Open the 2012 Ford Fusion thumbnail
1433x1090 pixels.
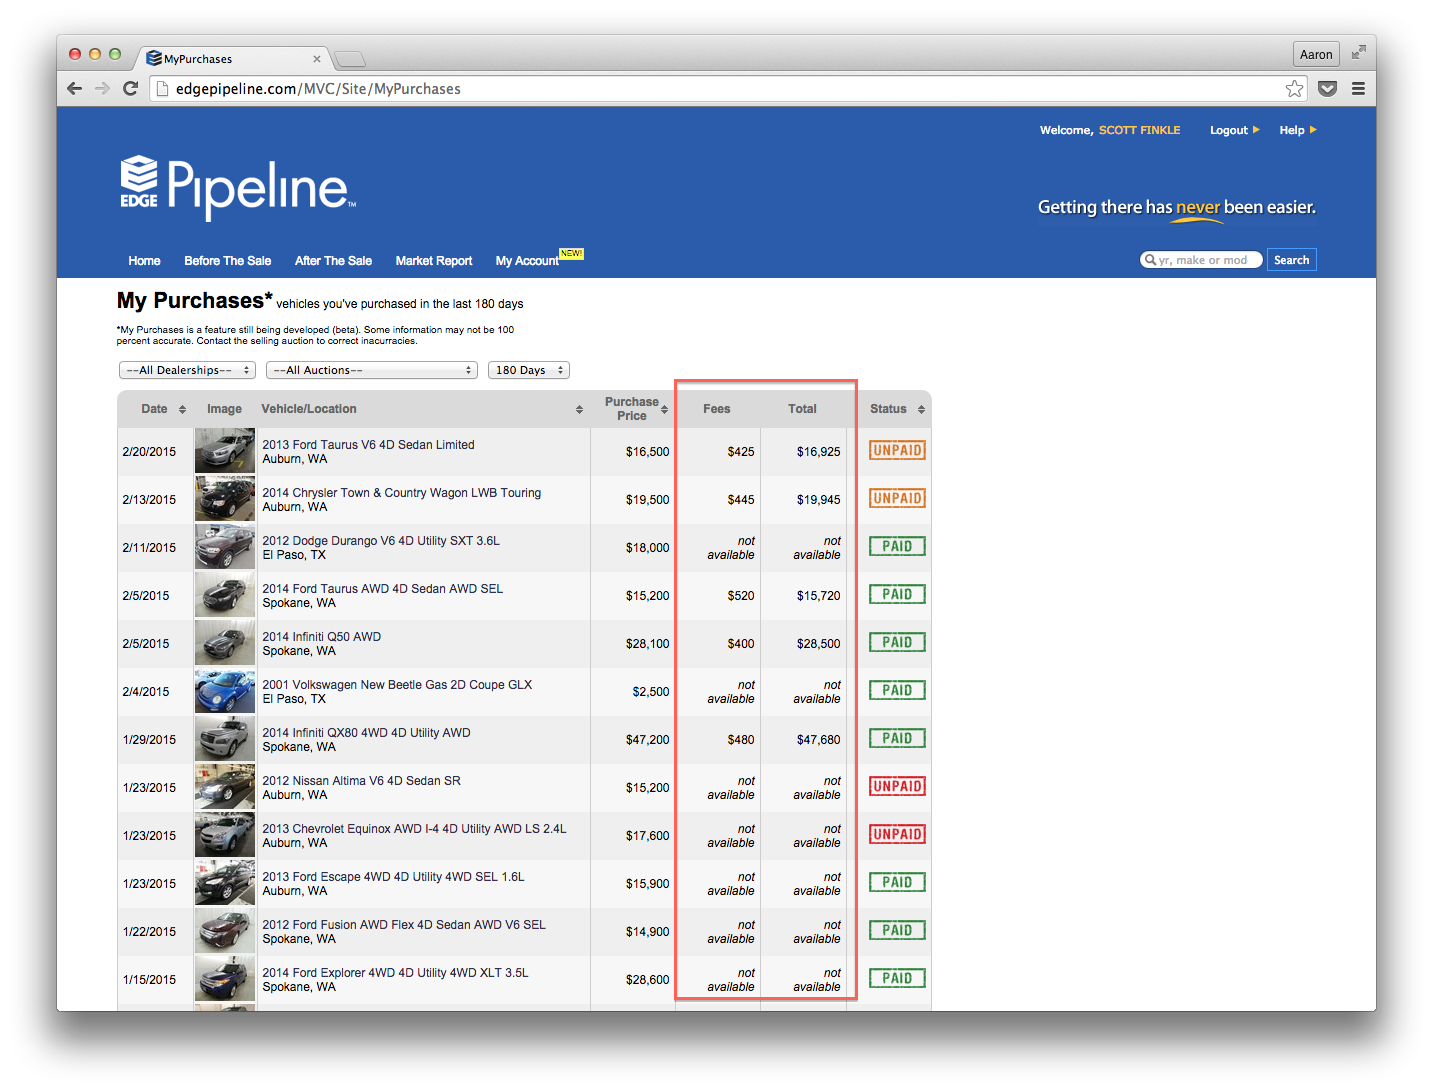(225, 931)
